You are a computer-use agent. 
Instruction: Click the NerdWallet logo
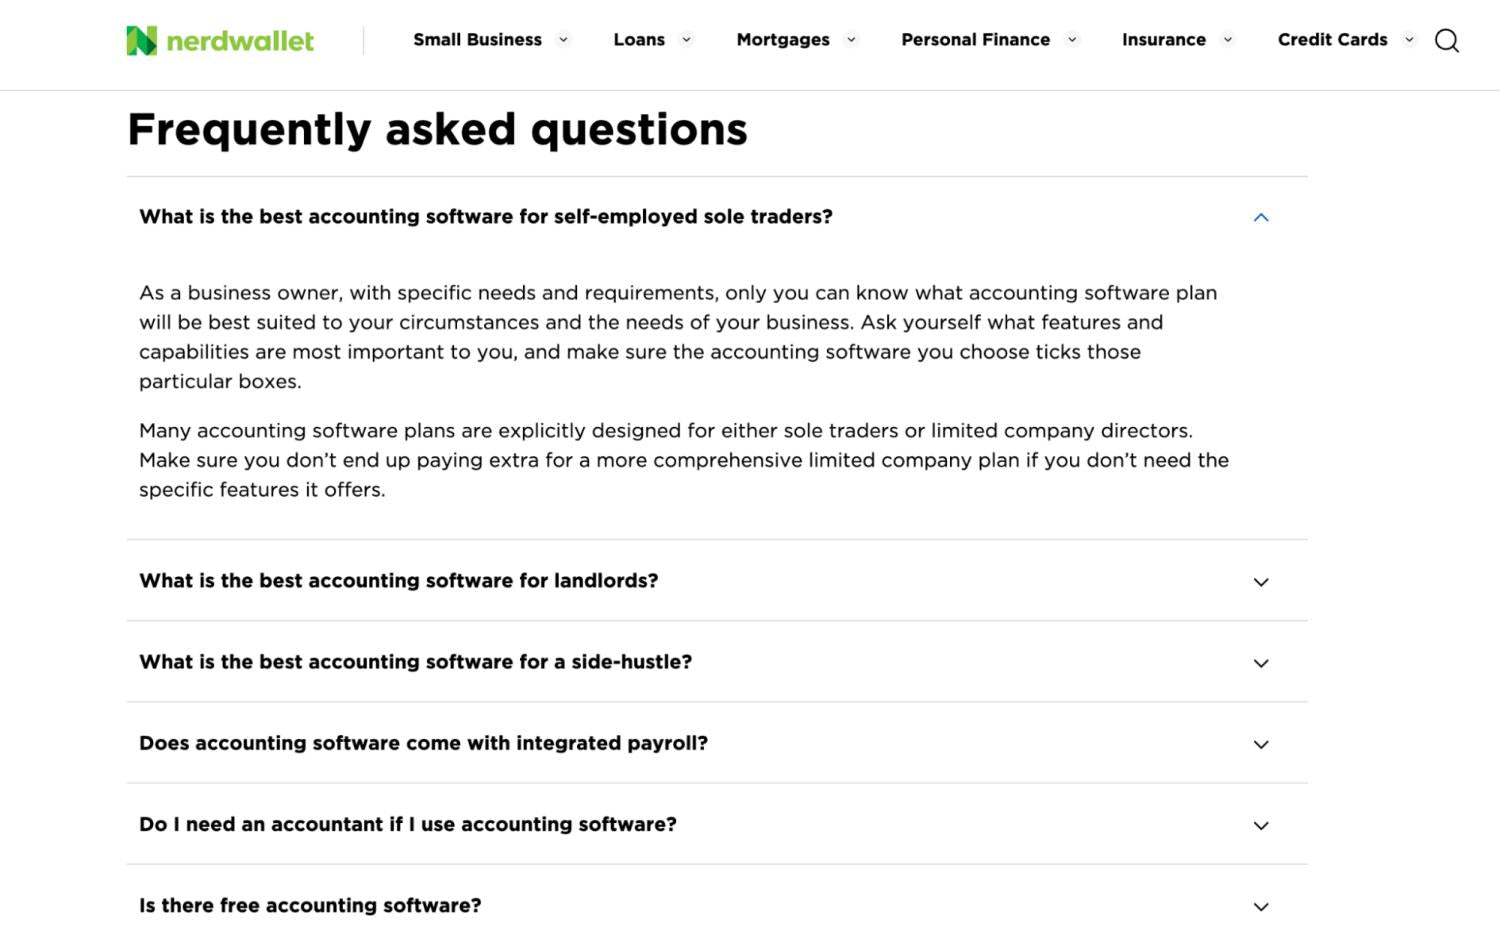tap(220, 41)
